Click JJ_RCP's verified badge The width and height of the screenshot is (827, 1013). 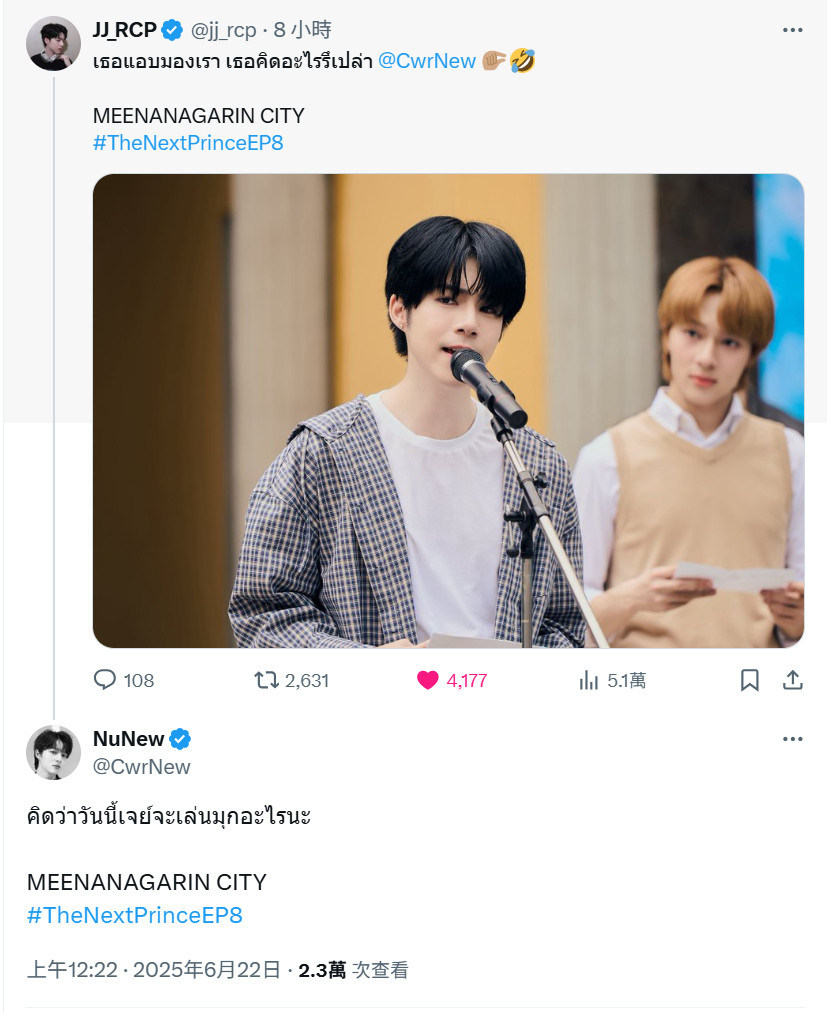coord(172,30)
